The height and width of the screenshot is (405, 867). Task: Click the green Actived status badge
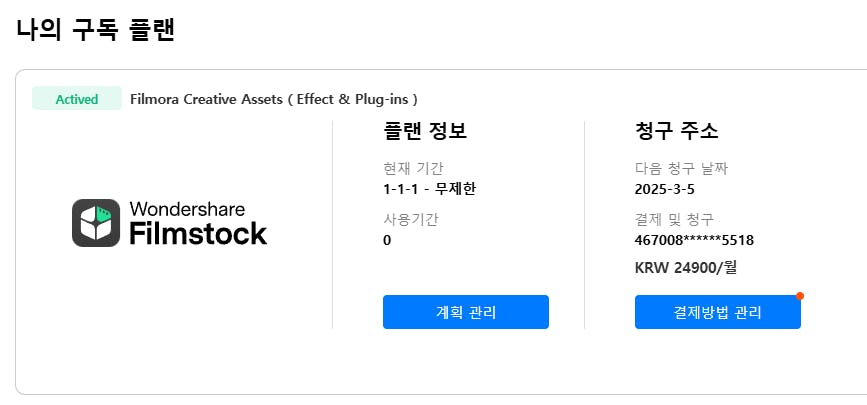(77, 99)
